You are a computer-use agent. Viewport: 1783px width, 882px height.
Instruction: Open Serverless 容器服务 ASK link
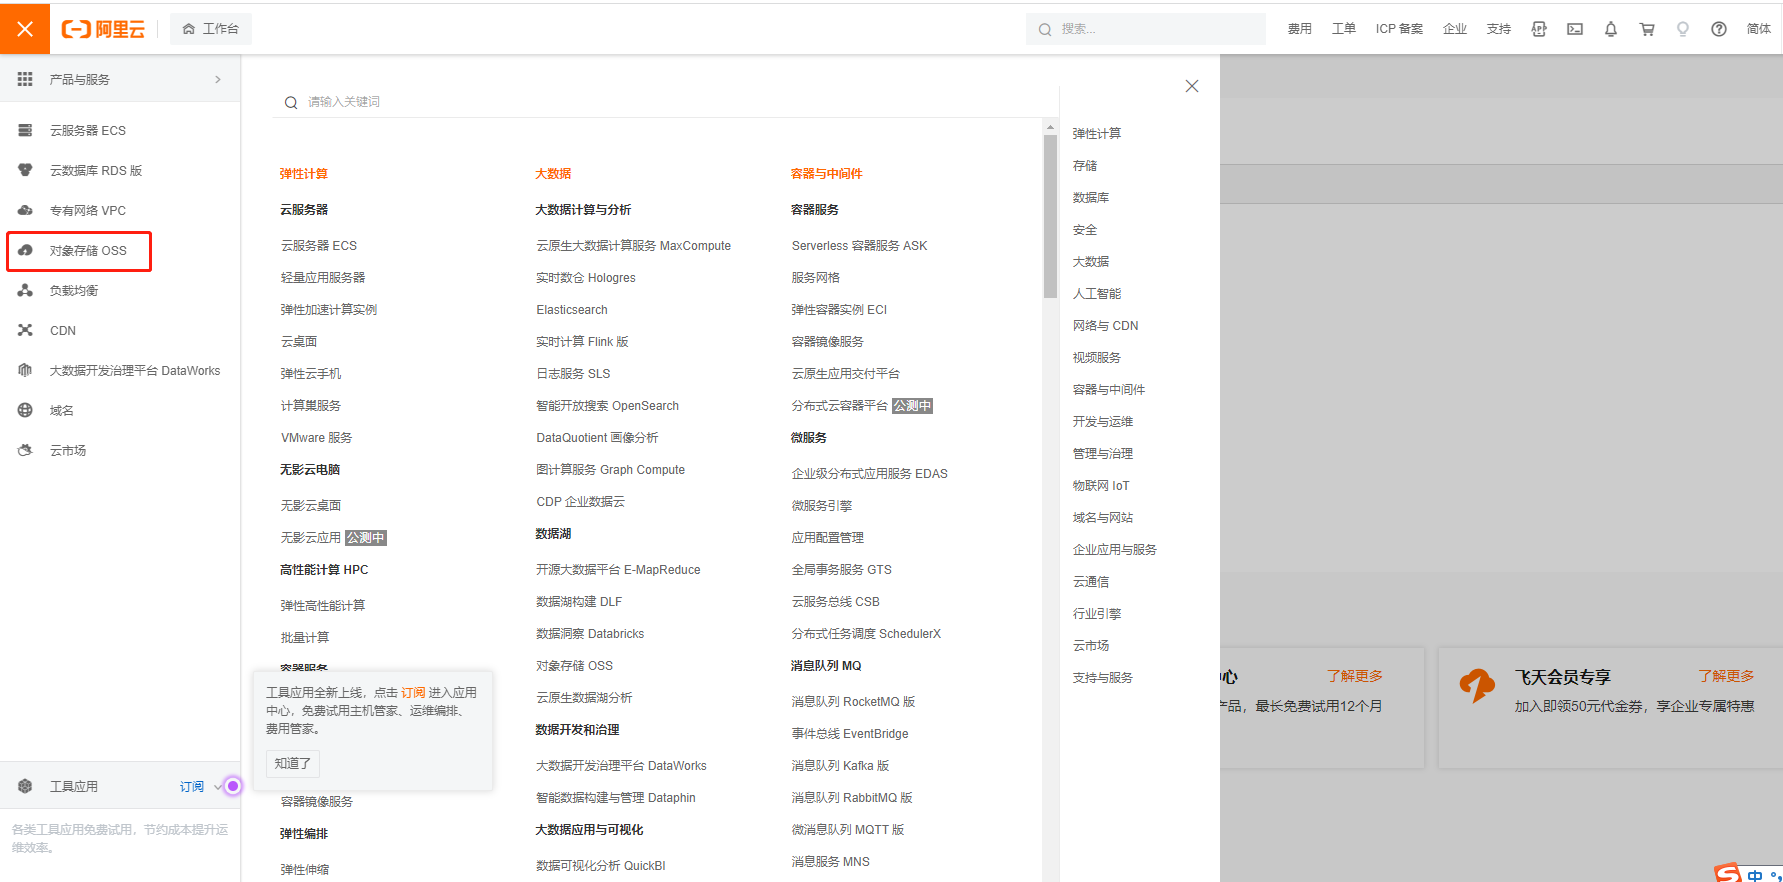point(859,246)
